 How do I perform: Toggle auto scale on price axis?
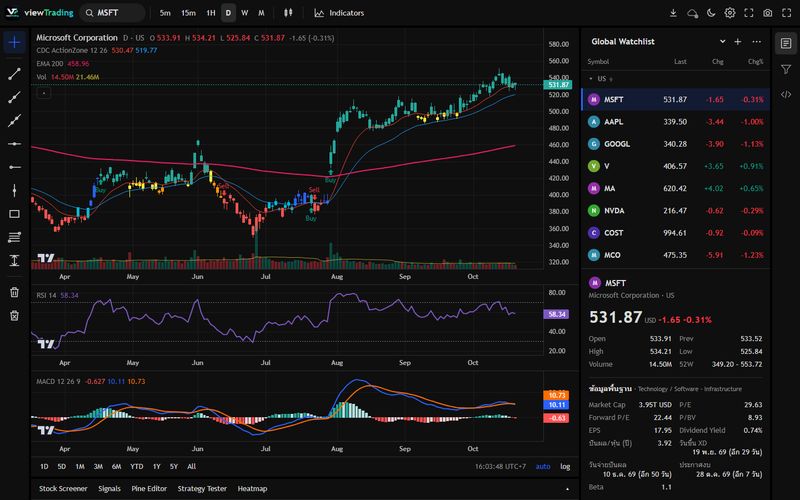[543, 466]
